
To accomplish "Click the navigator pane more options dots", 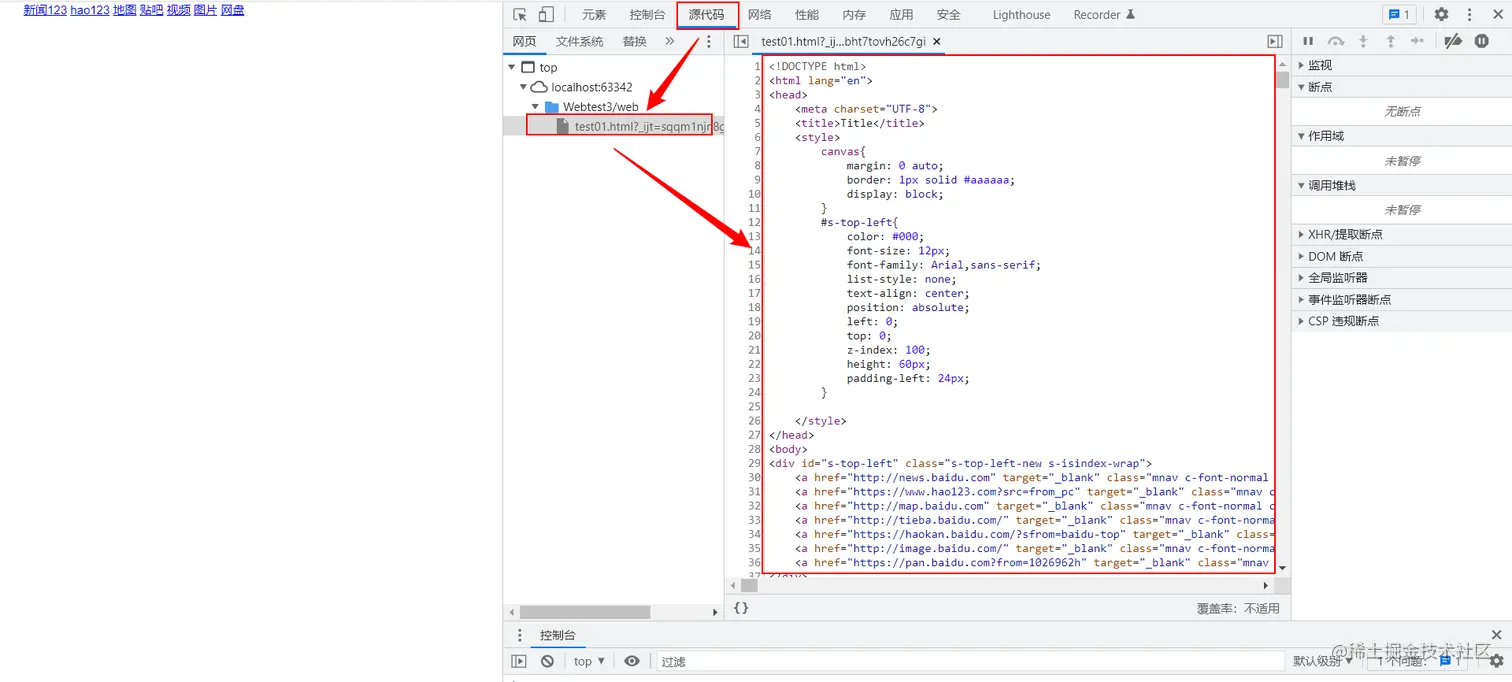I will tap(709, 42).
